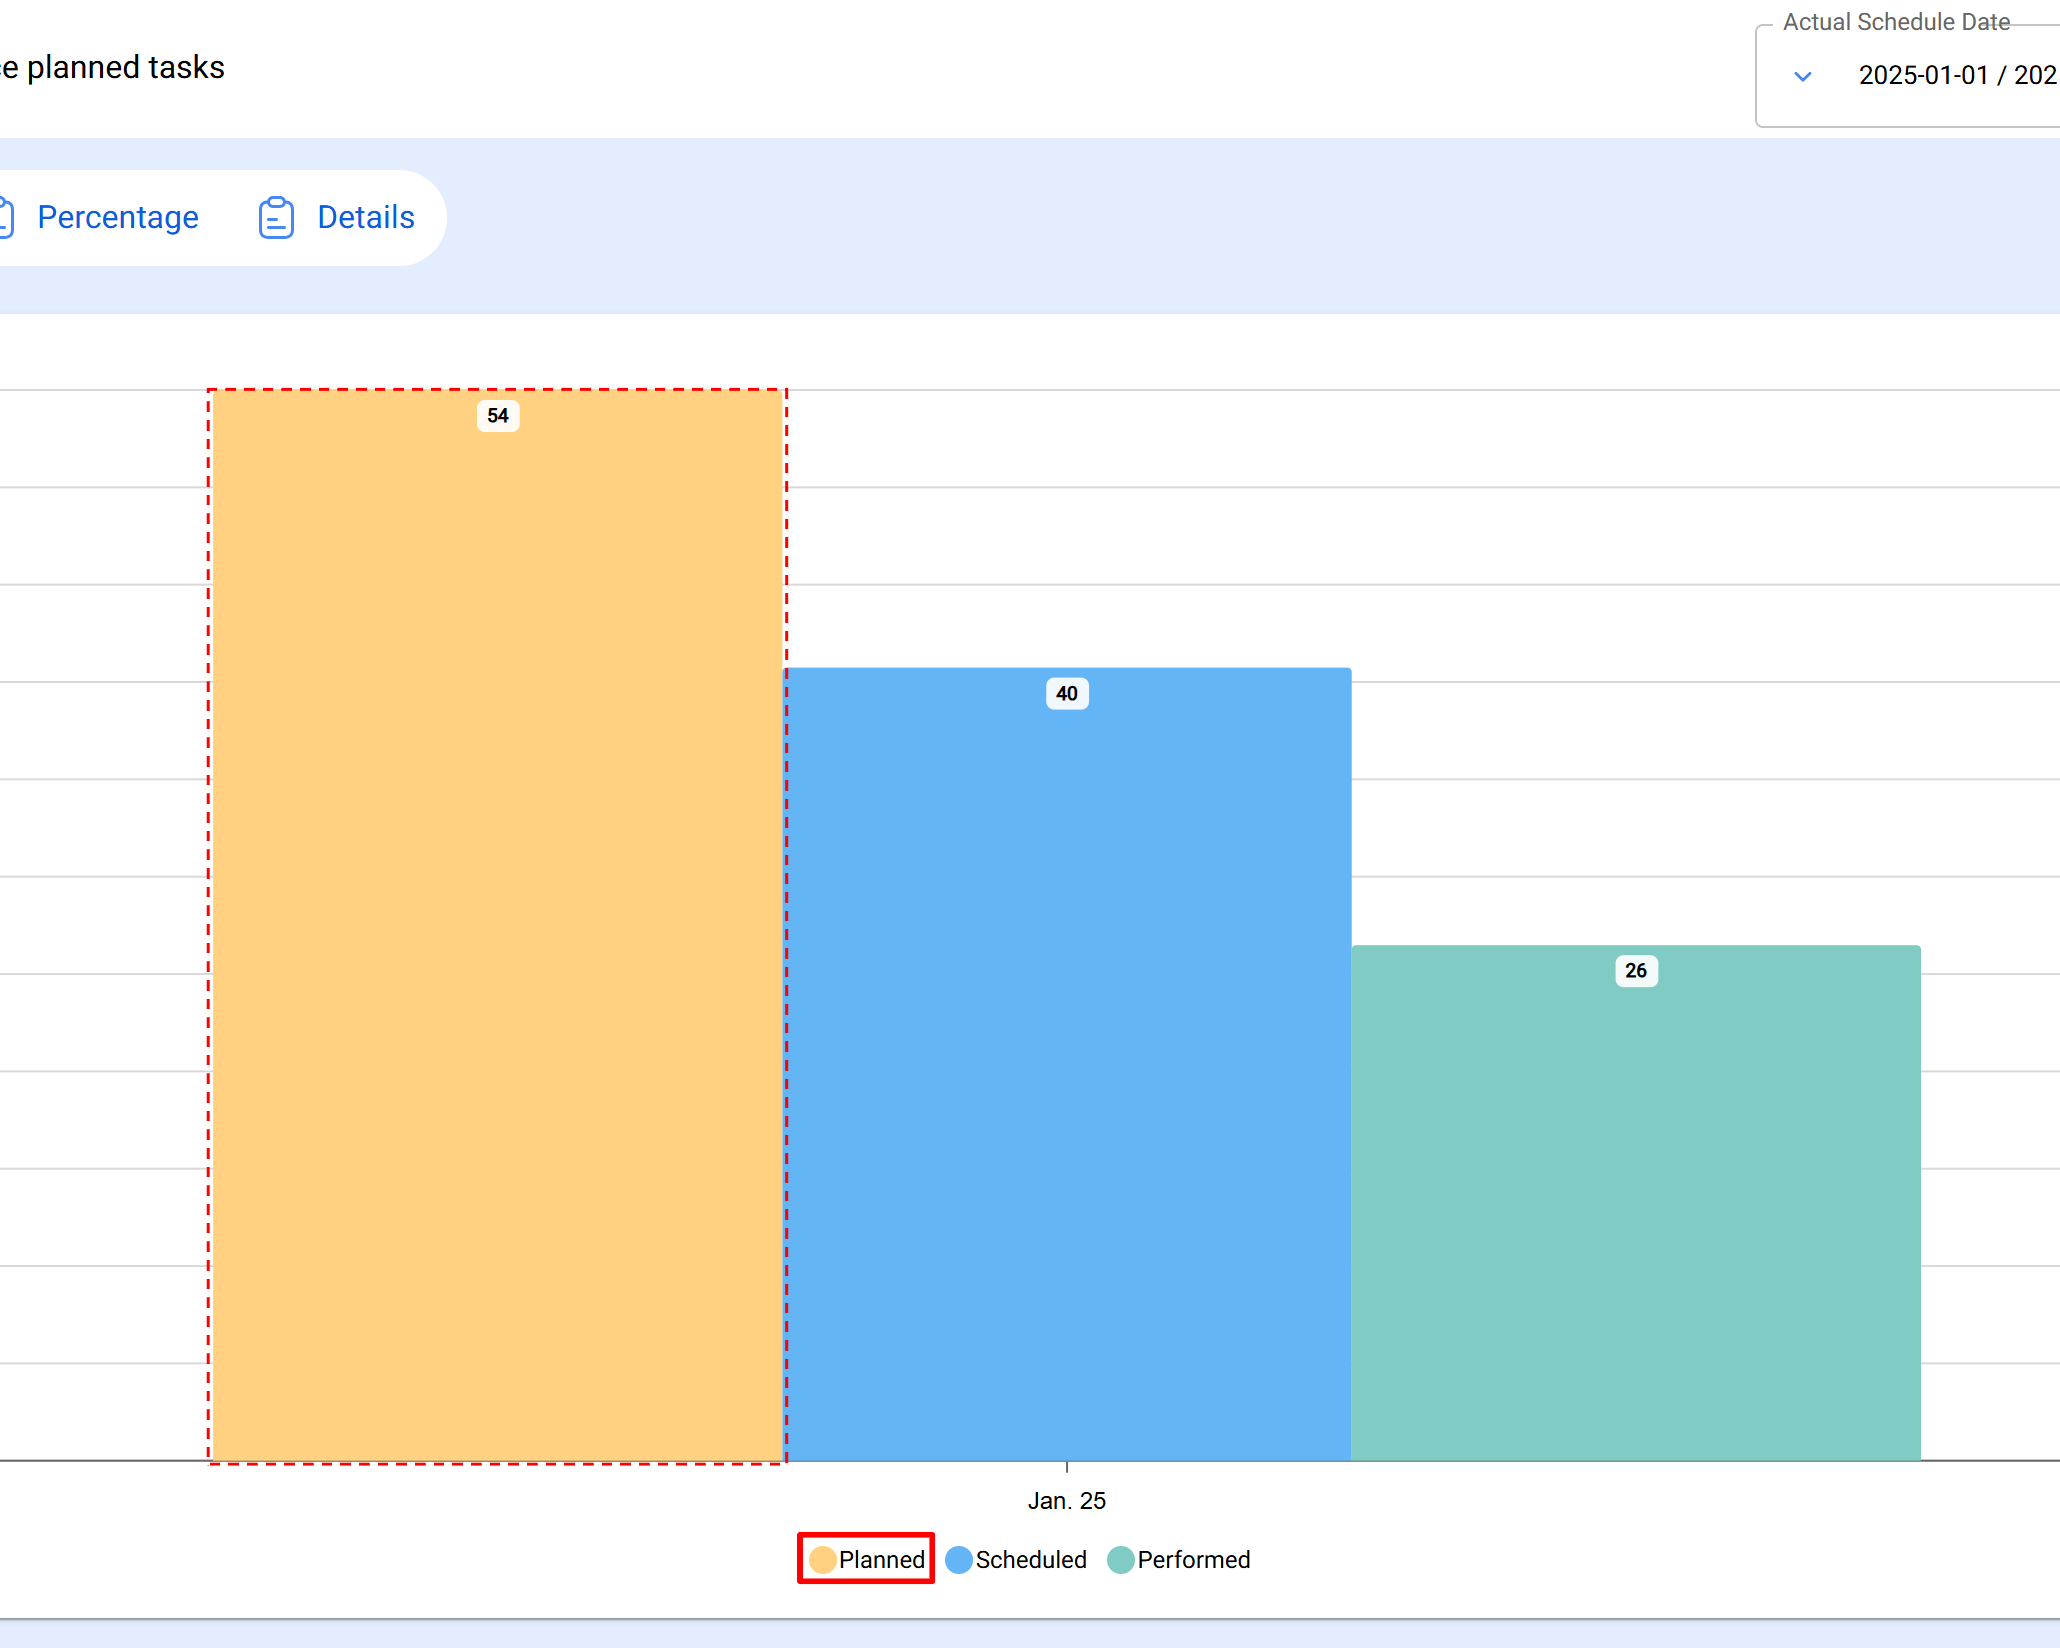Click the Jan. 25 axis label
The height and width of the screenshot is (1648, 2060).
coord(1066,1501)
